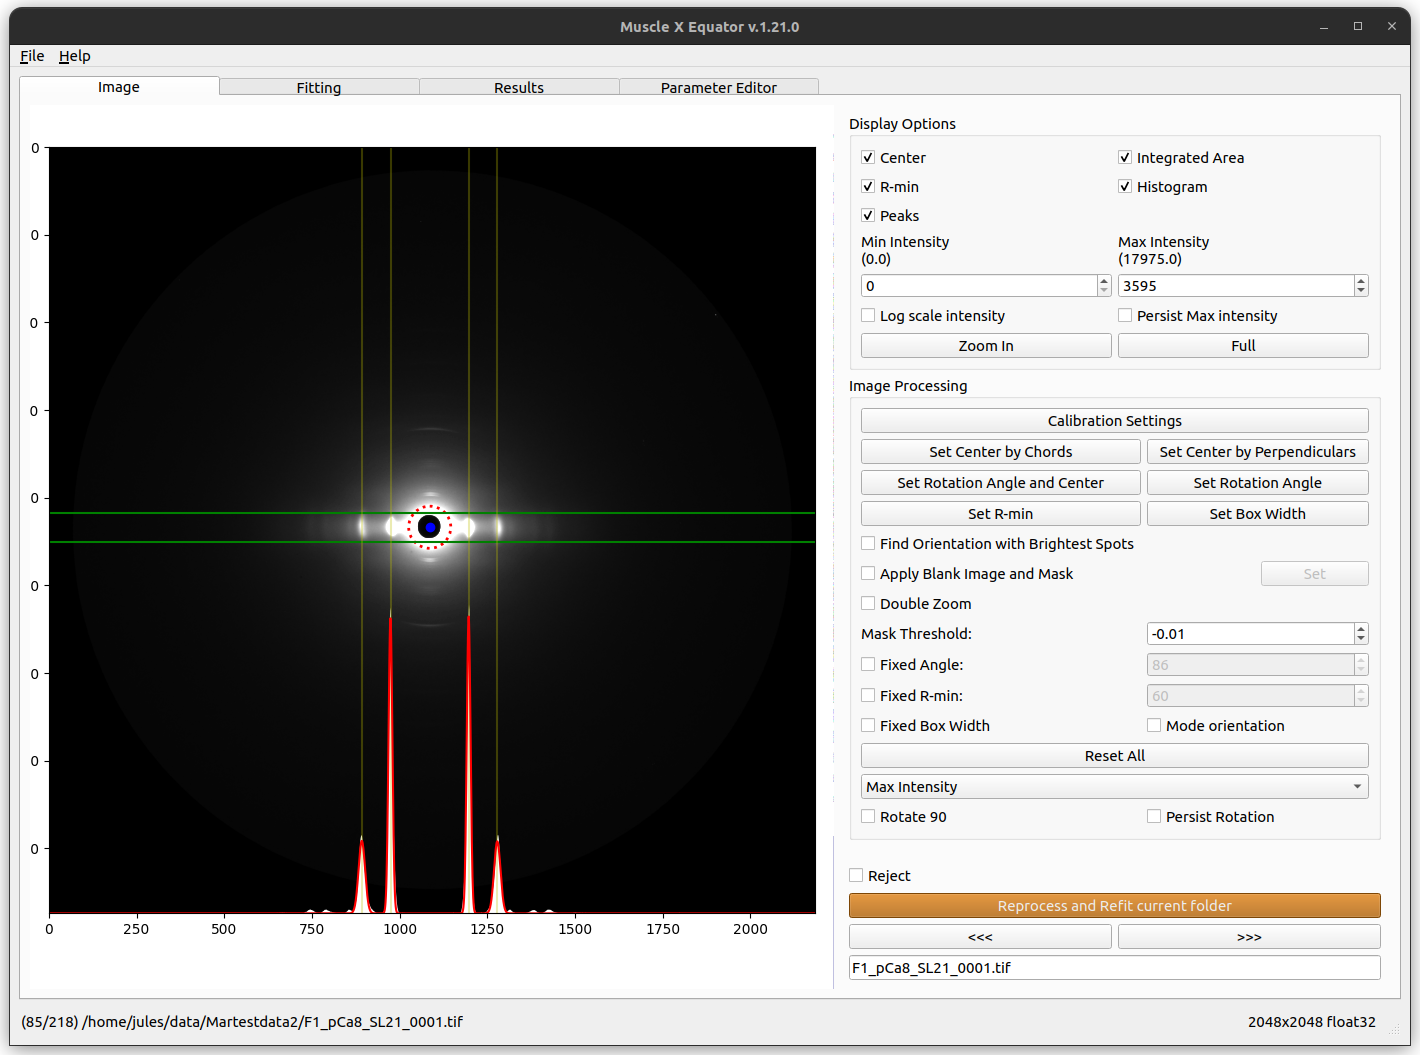Toggle the Histogram checkbox

pos(1125,187)
